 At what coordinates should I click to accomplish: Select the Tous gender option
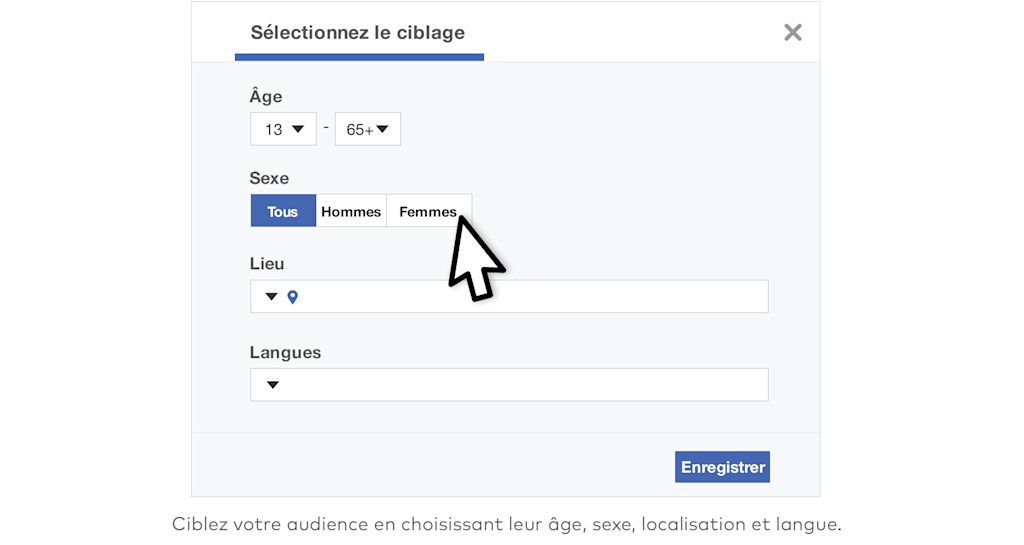[x=283, y=211]
